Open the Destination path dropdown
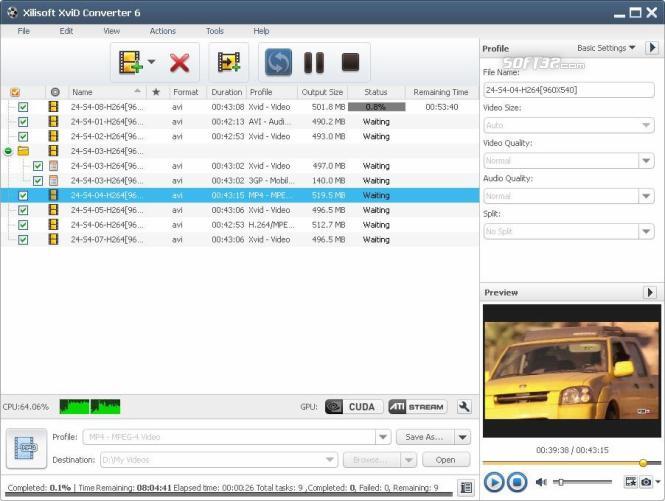 click(329, 459)
